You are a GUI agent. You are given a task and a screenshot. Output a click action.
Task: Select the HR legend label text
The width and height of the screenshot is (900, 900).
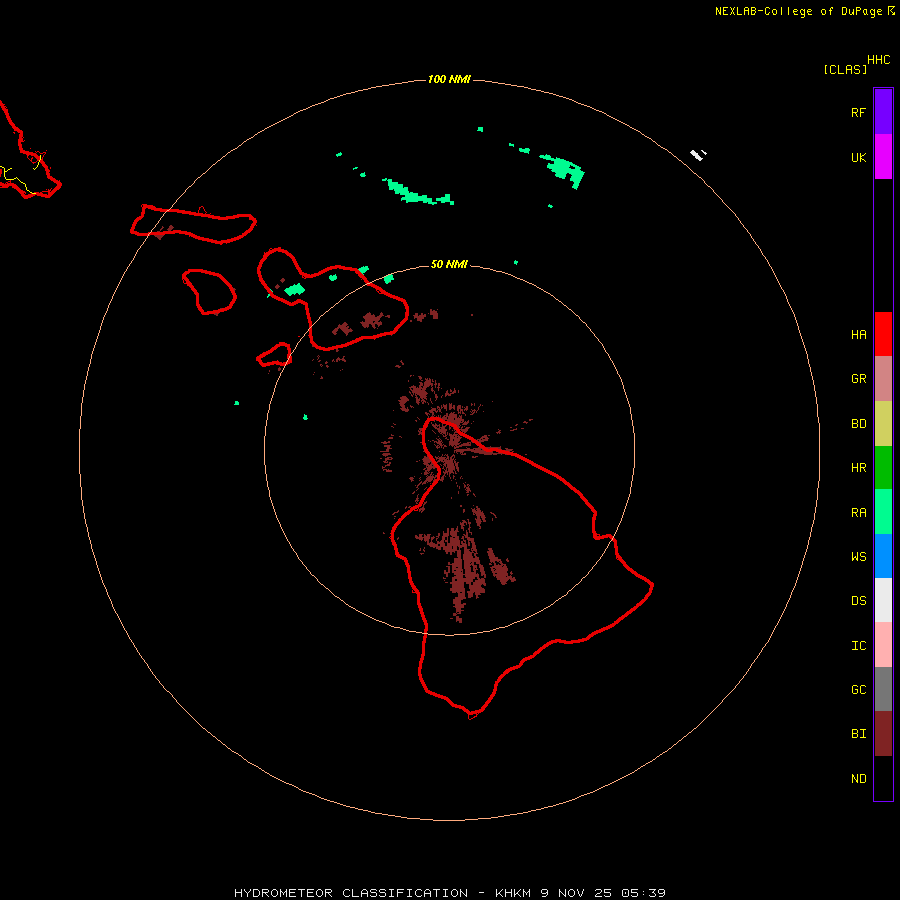[x=858, y=468]
